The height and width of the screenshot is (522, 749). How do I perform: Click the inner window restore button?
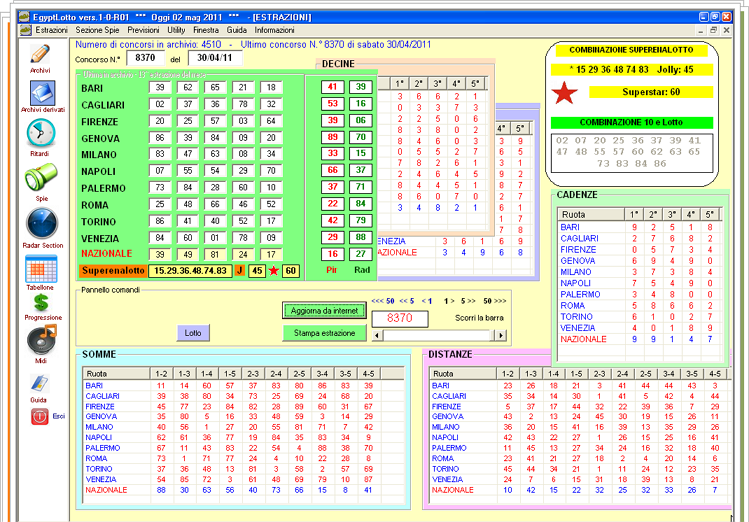[x=714, y=30]
